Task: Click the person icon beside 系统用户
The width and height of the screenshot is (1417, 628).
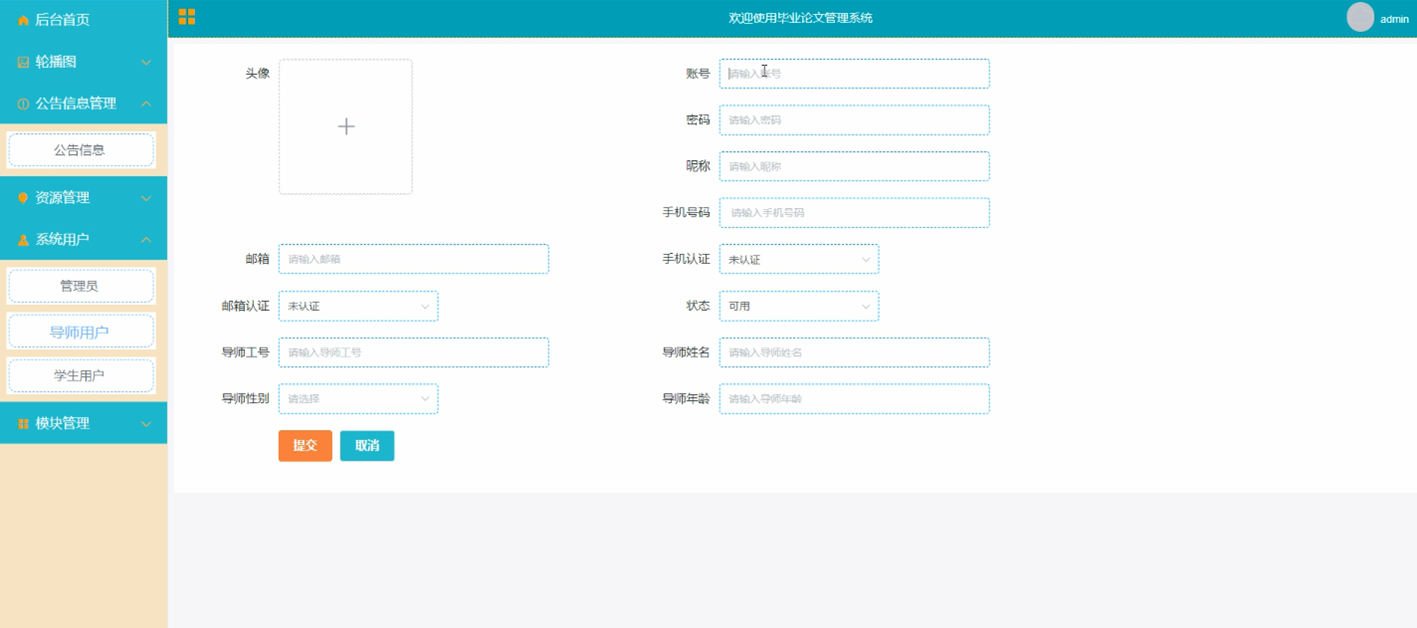Action: (x=23, y=240)
